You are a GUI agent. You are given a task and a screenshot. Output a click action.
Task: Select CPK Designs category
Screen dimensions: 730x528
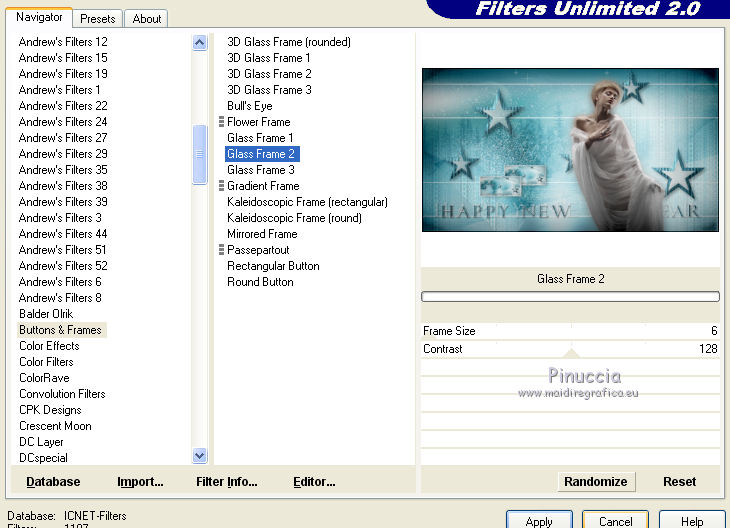50,410
